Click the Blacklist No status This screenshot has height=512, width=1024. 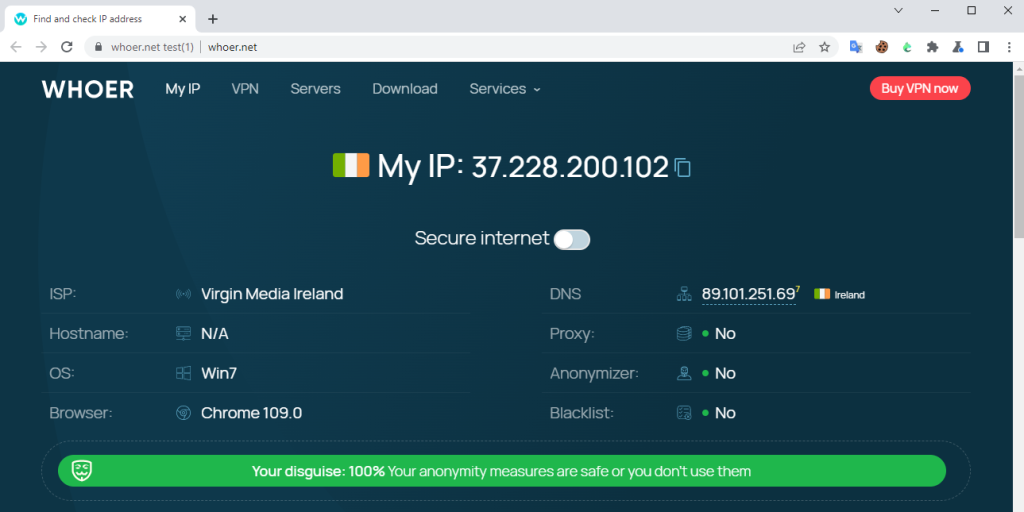click(725, 413)
